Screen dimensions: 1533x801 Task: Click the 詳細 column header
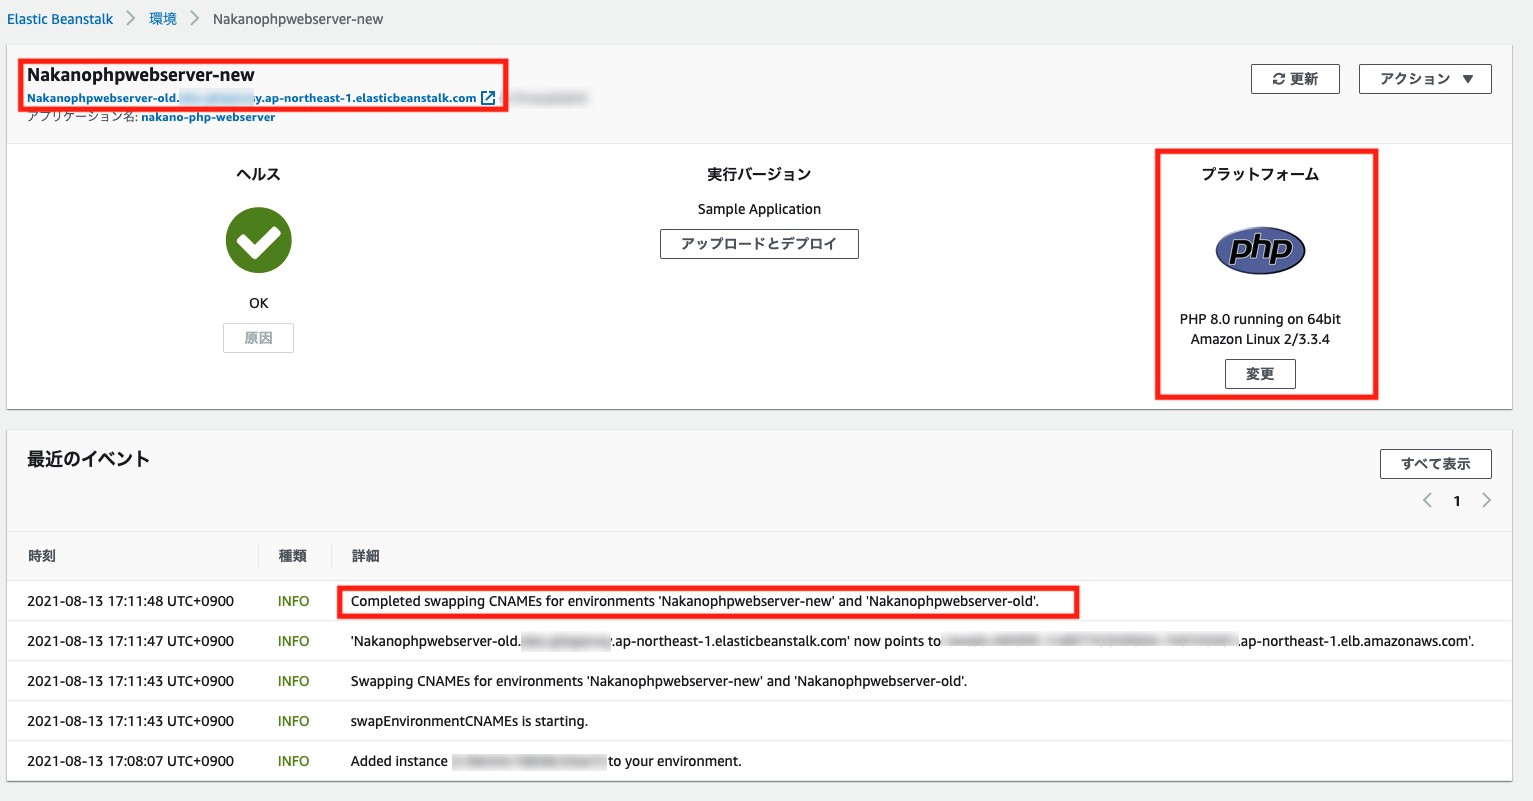coord(366,556)
